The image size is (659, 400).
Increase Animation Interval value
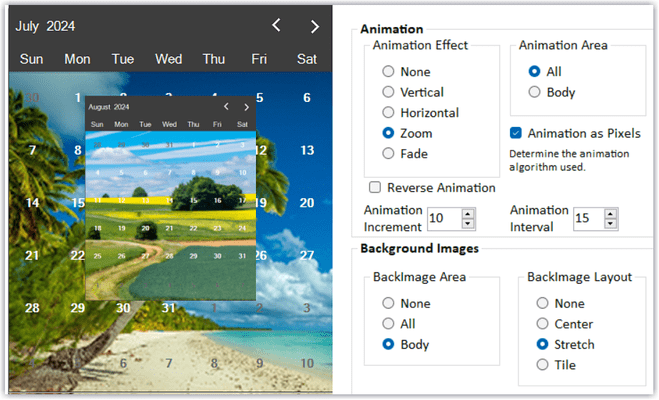click(x=610, y=213)
